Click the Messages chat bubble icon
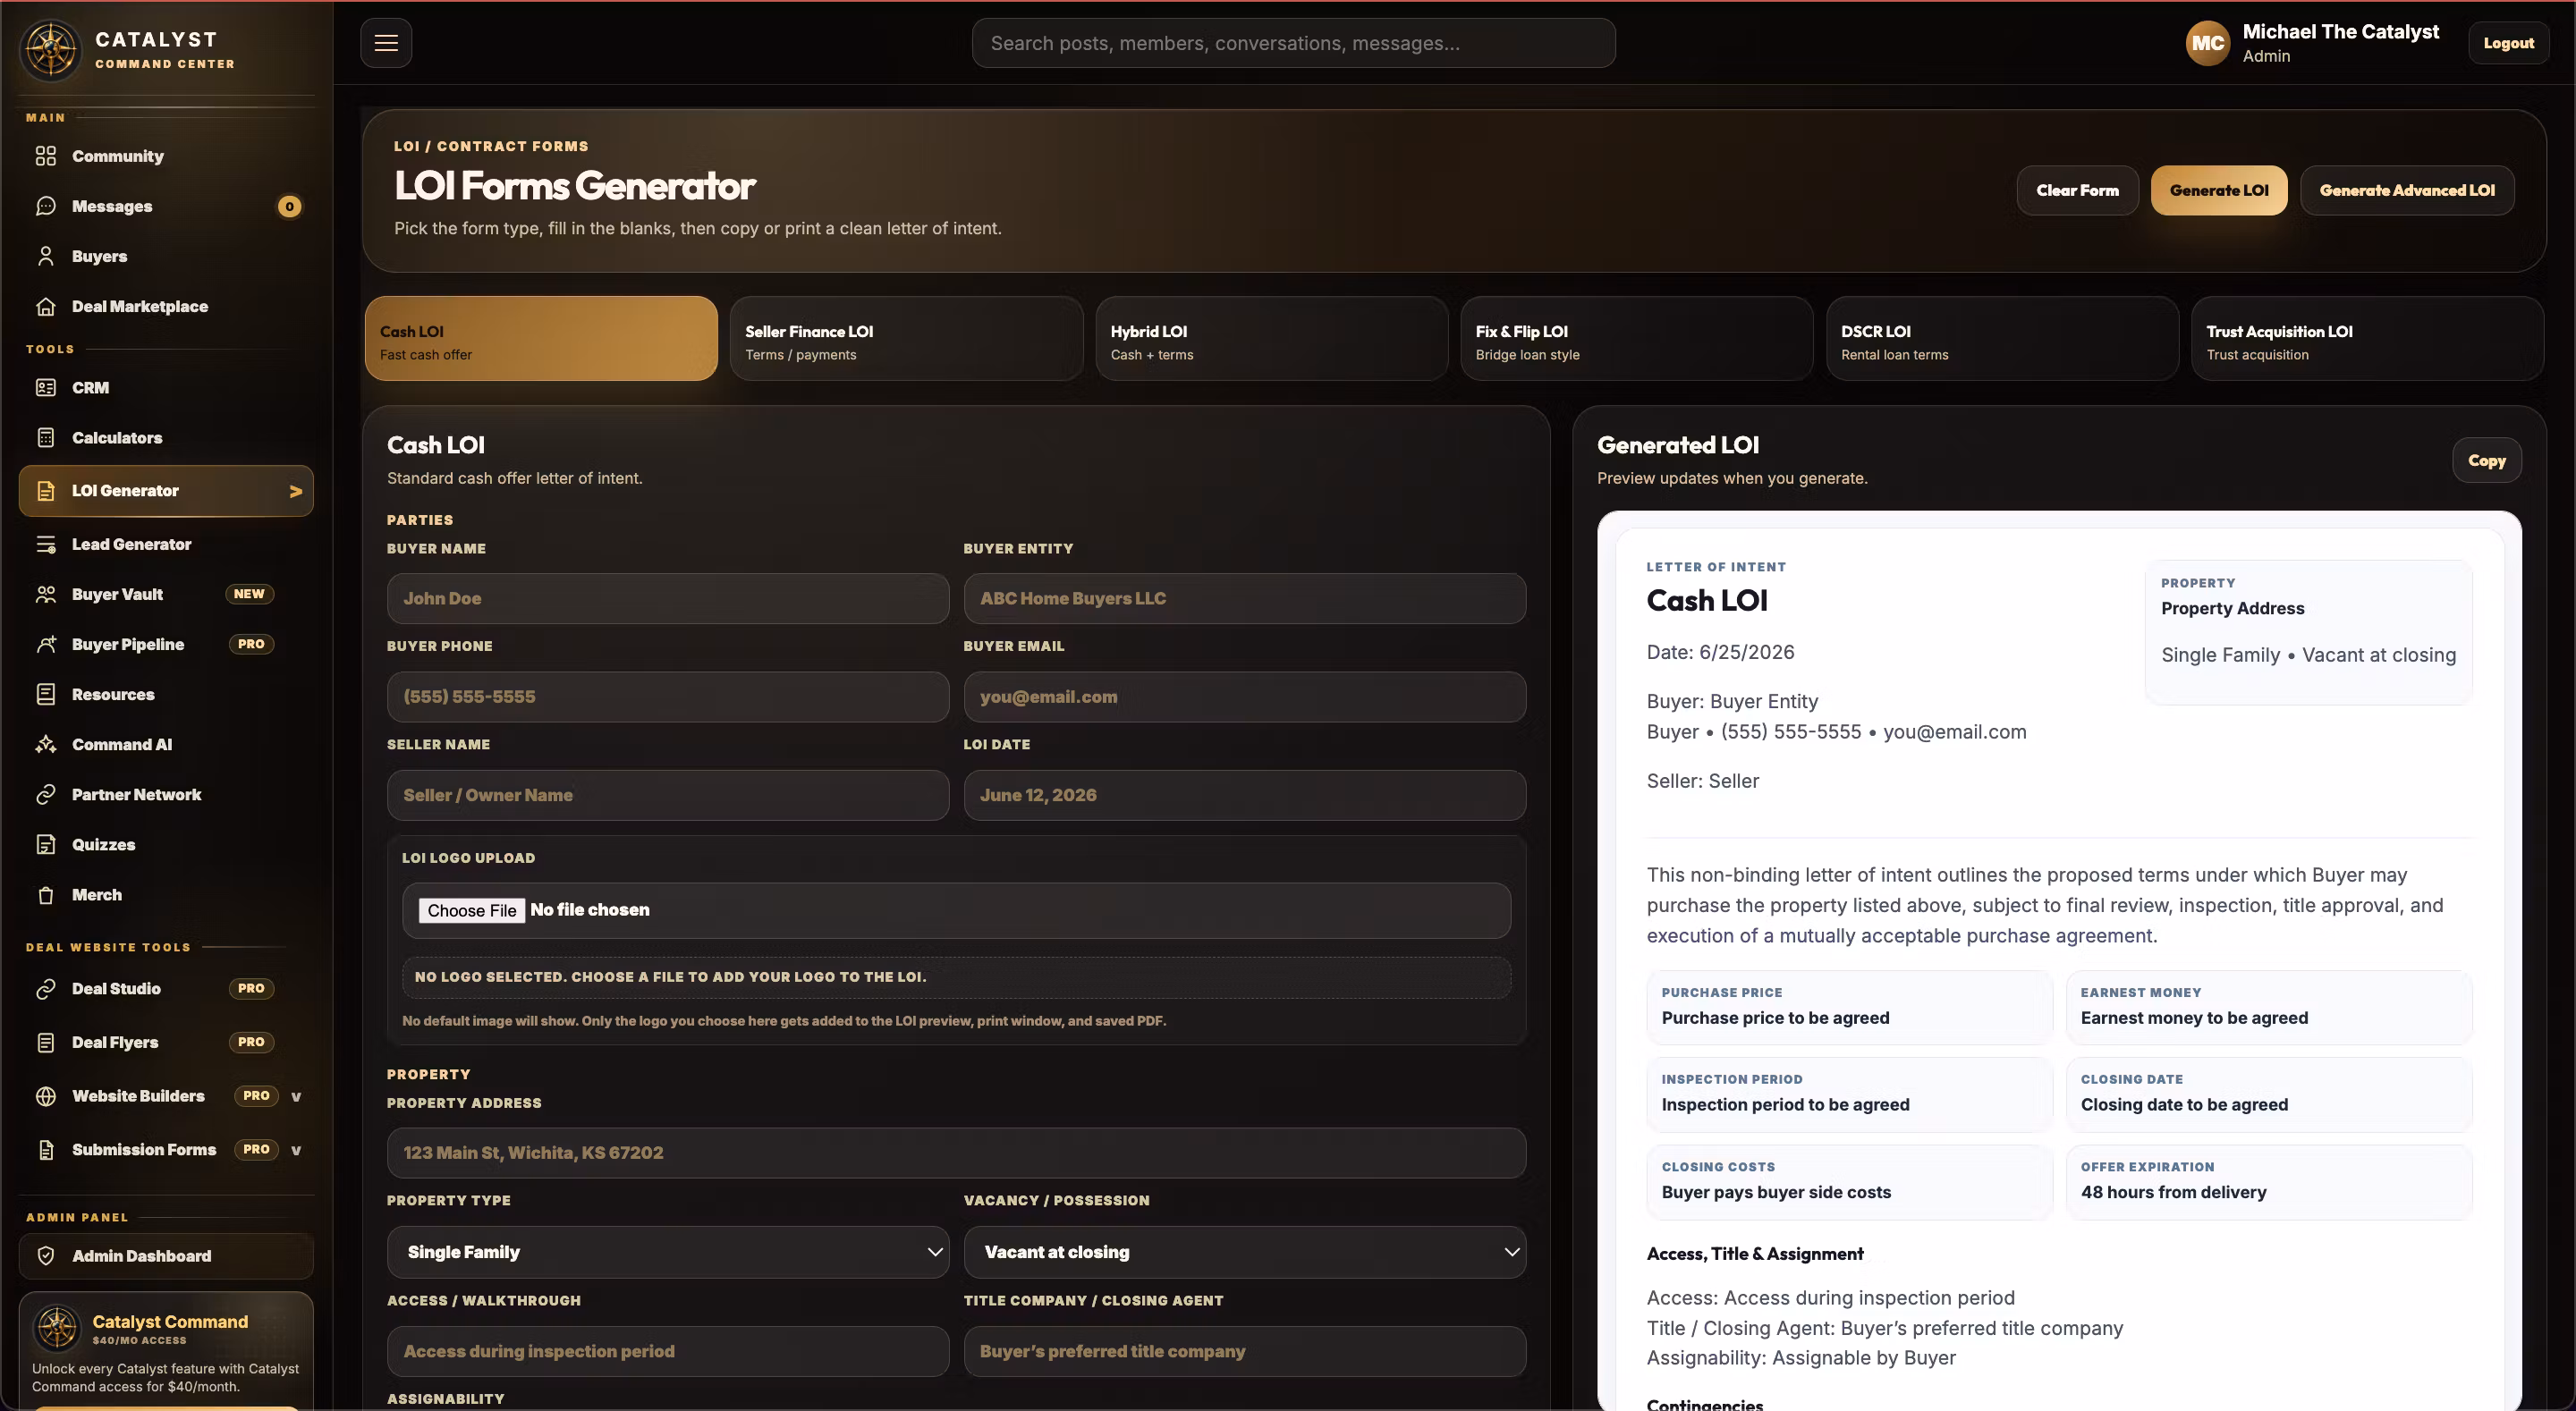Screen dimensions: 2576x1411 (x=46, y=206)
